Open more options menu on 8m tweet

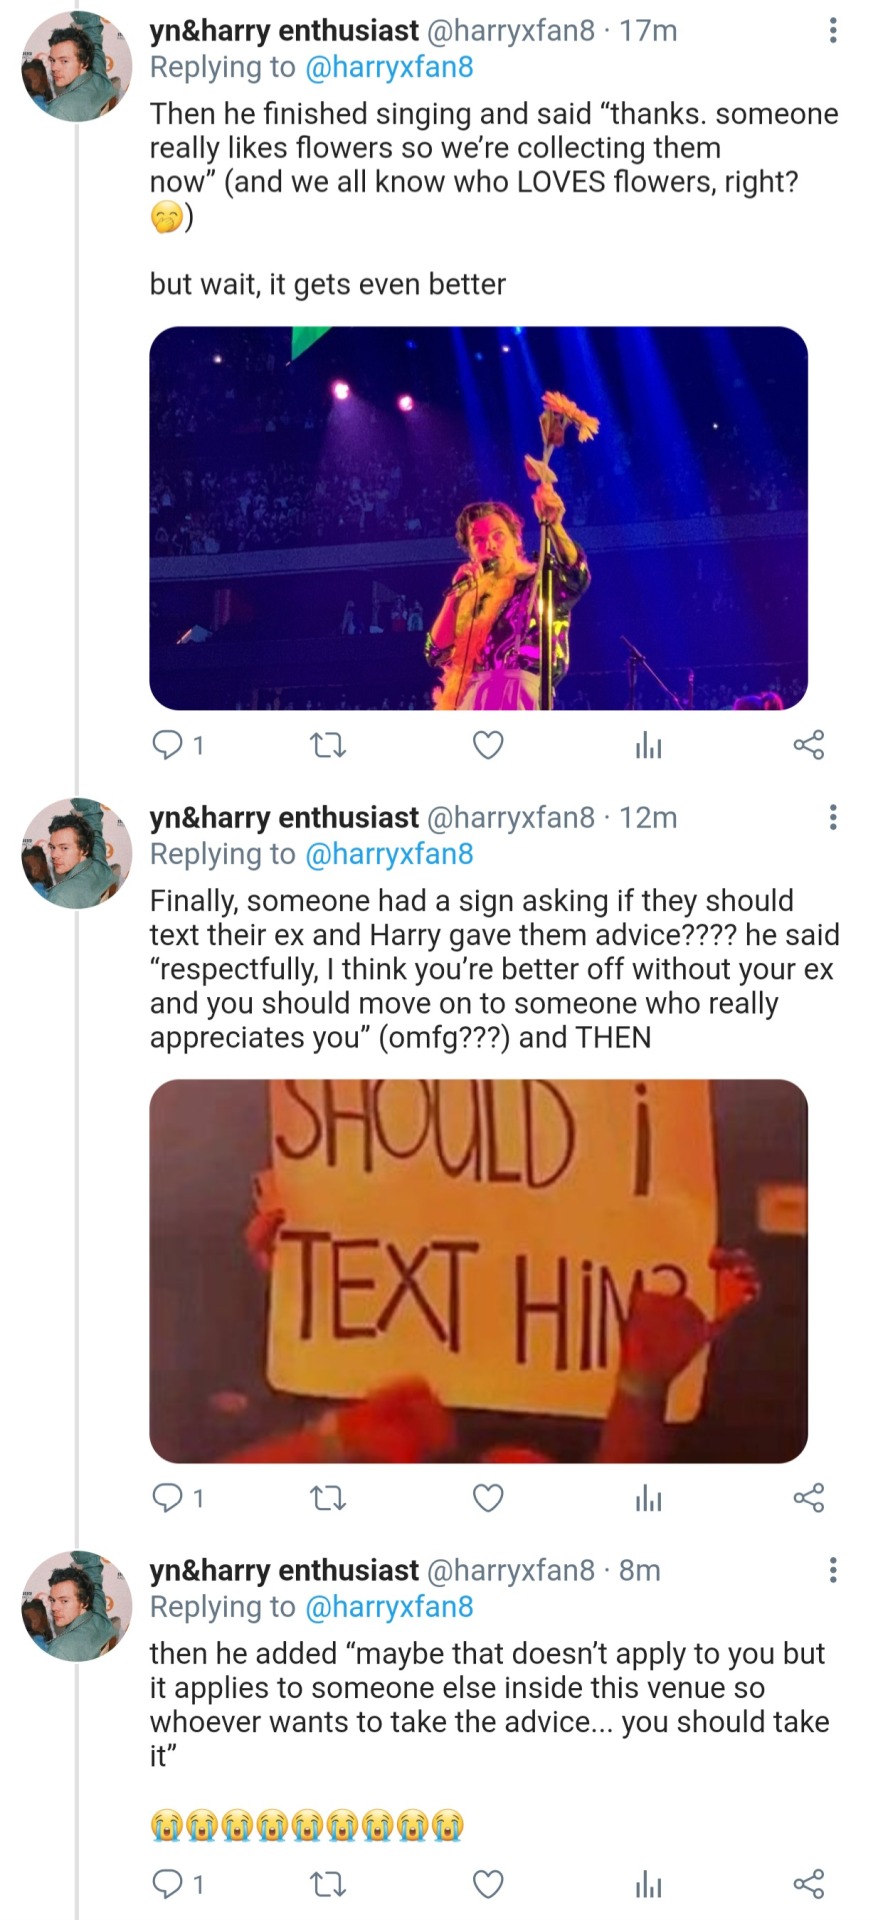pyautogui.click(x=832, y=1570)
